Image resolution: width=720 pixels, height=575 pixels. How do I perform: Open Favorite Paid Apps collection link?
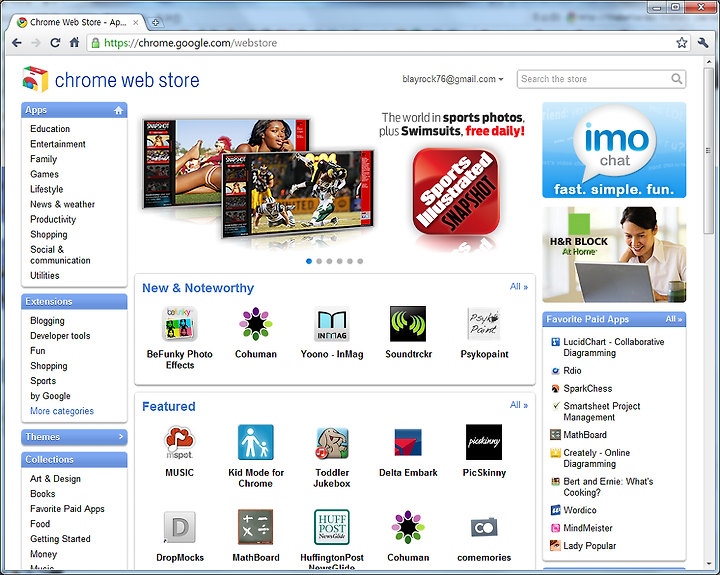[67, 509]
